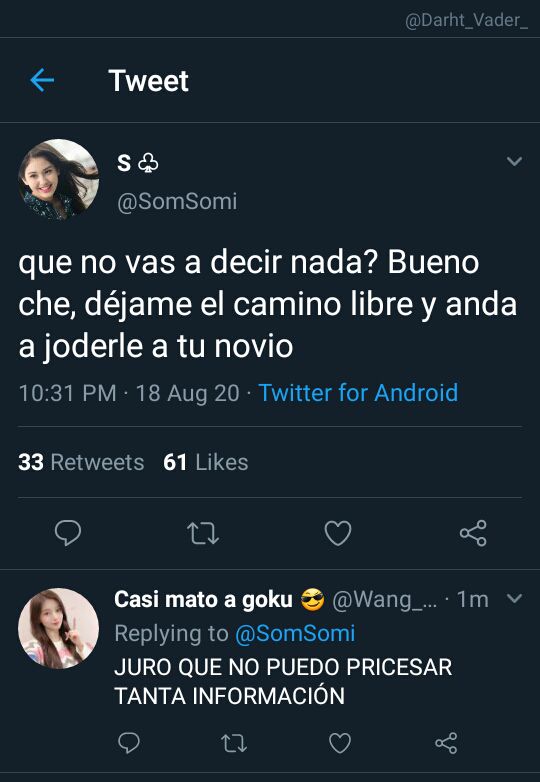Image resolution: width=540 pixels, height=782 pixels.
Task: Go back using the blue arrow
Action: 42,80
